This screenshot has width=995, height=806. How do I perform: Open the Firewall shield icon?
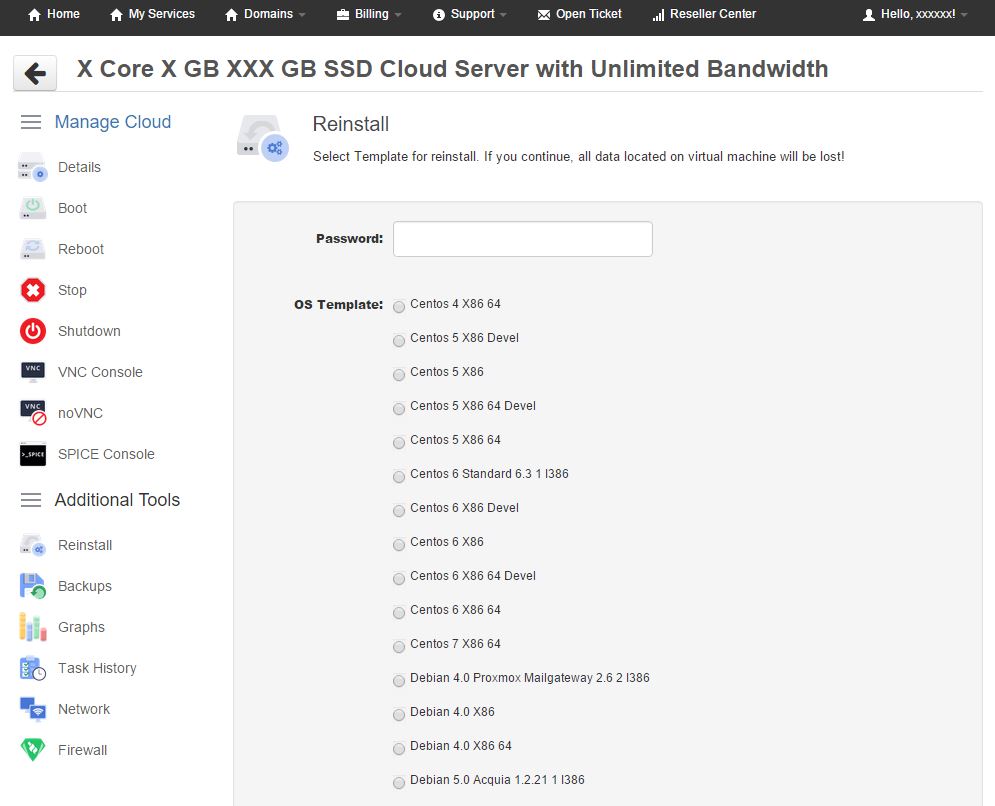33,750
